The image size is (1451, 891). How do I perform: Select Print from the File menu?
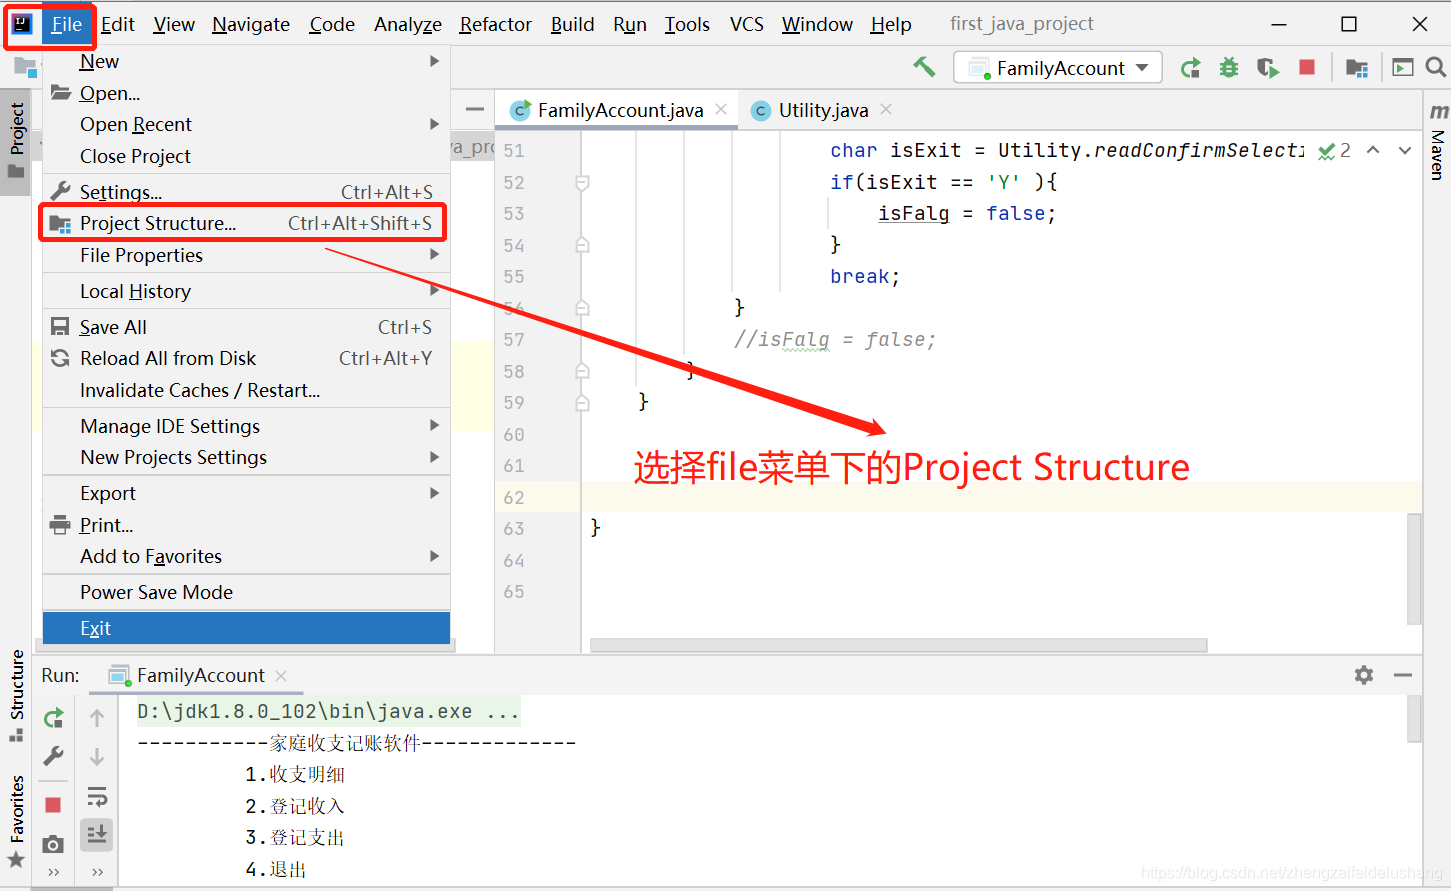[x=246, y=525]
